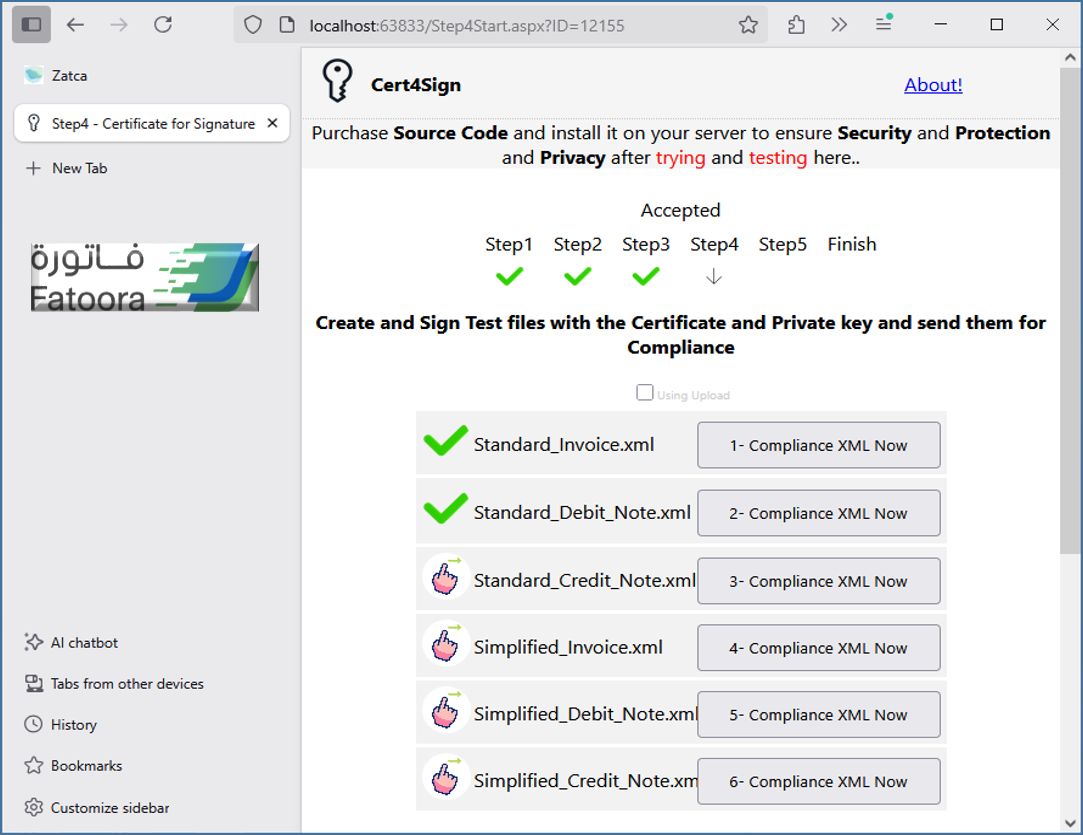This screenshot has height=835, width=1083.
Task: Open the browser extensions puzzle icon
Action: pos(796,25)
